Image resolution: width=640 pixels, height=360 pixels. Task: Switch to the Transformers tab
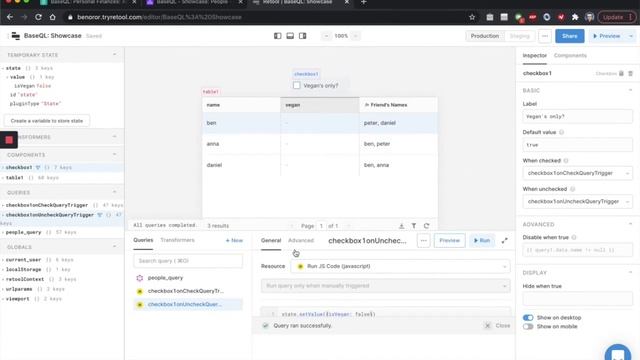pos(178,240)
